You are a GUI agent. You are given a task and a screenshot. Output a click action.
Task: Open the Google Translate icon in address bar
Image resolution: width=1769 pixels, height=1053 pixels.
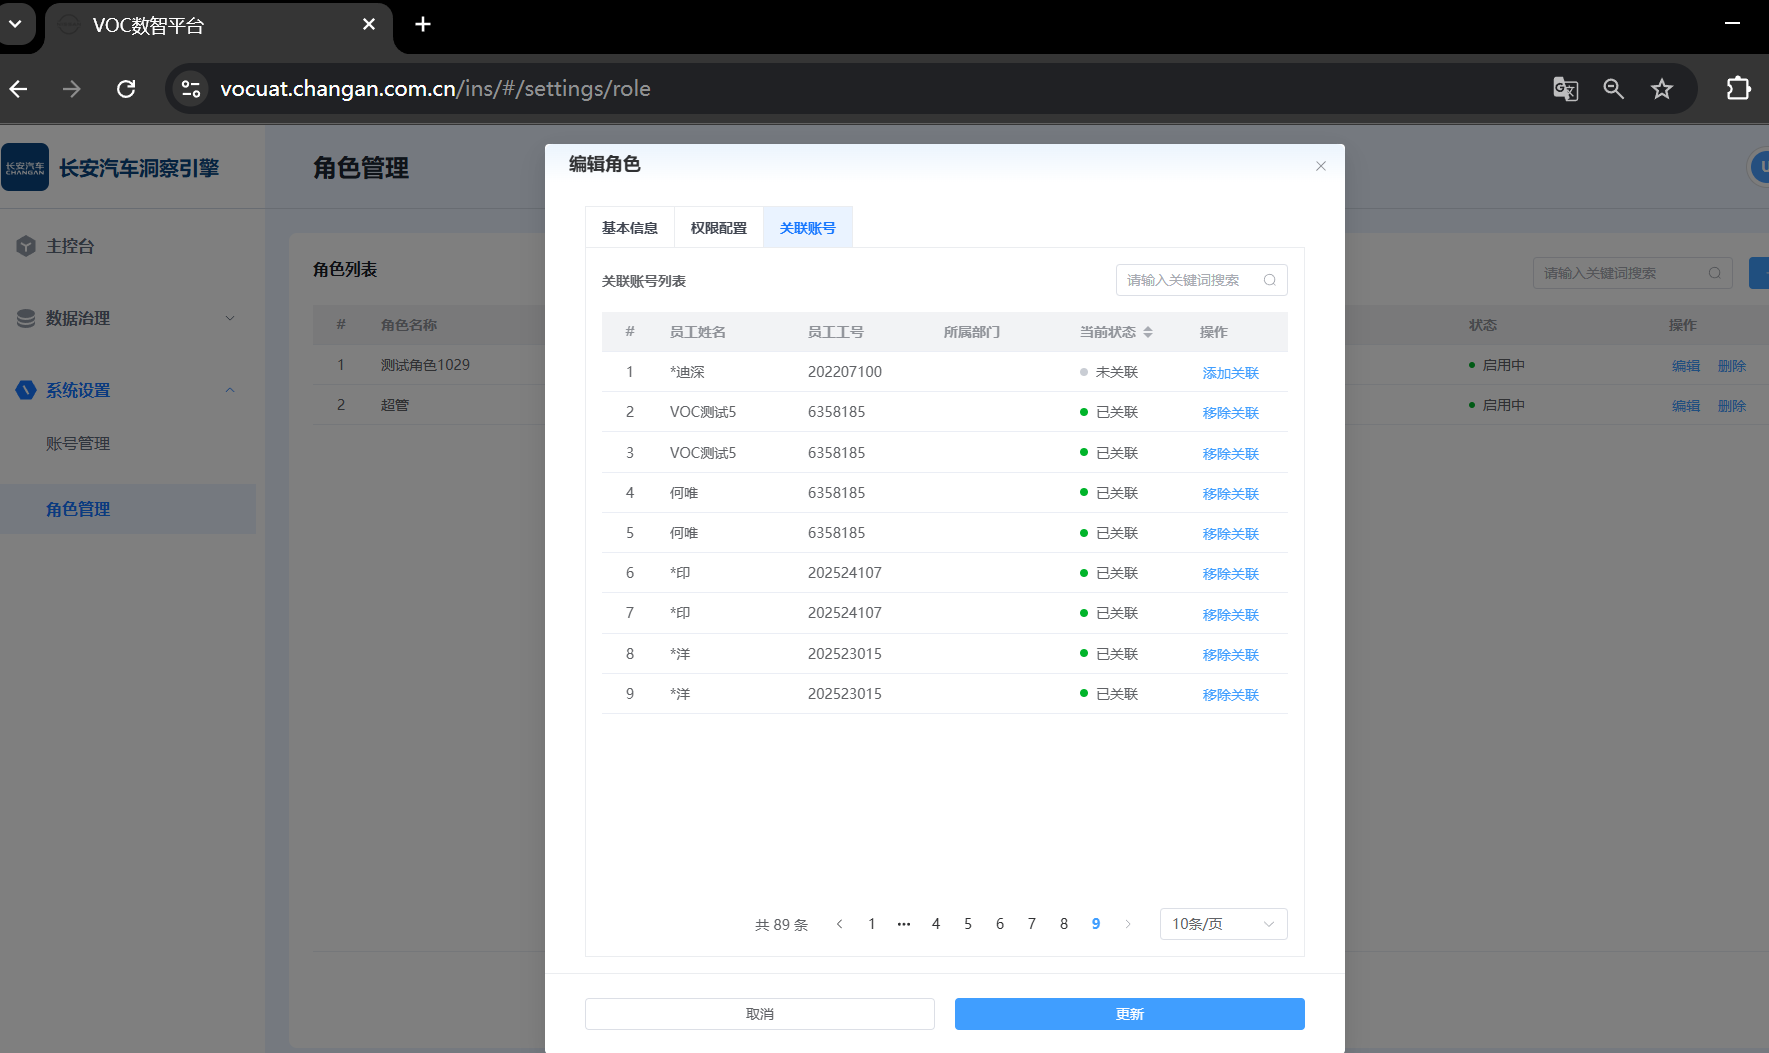(1565, 89)
